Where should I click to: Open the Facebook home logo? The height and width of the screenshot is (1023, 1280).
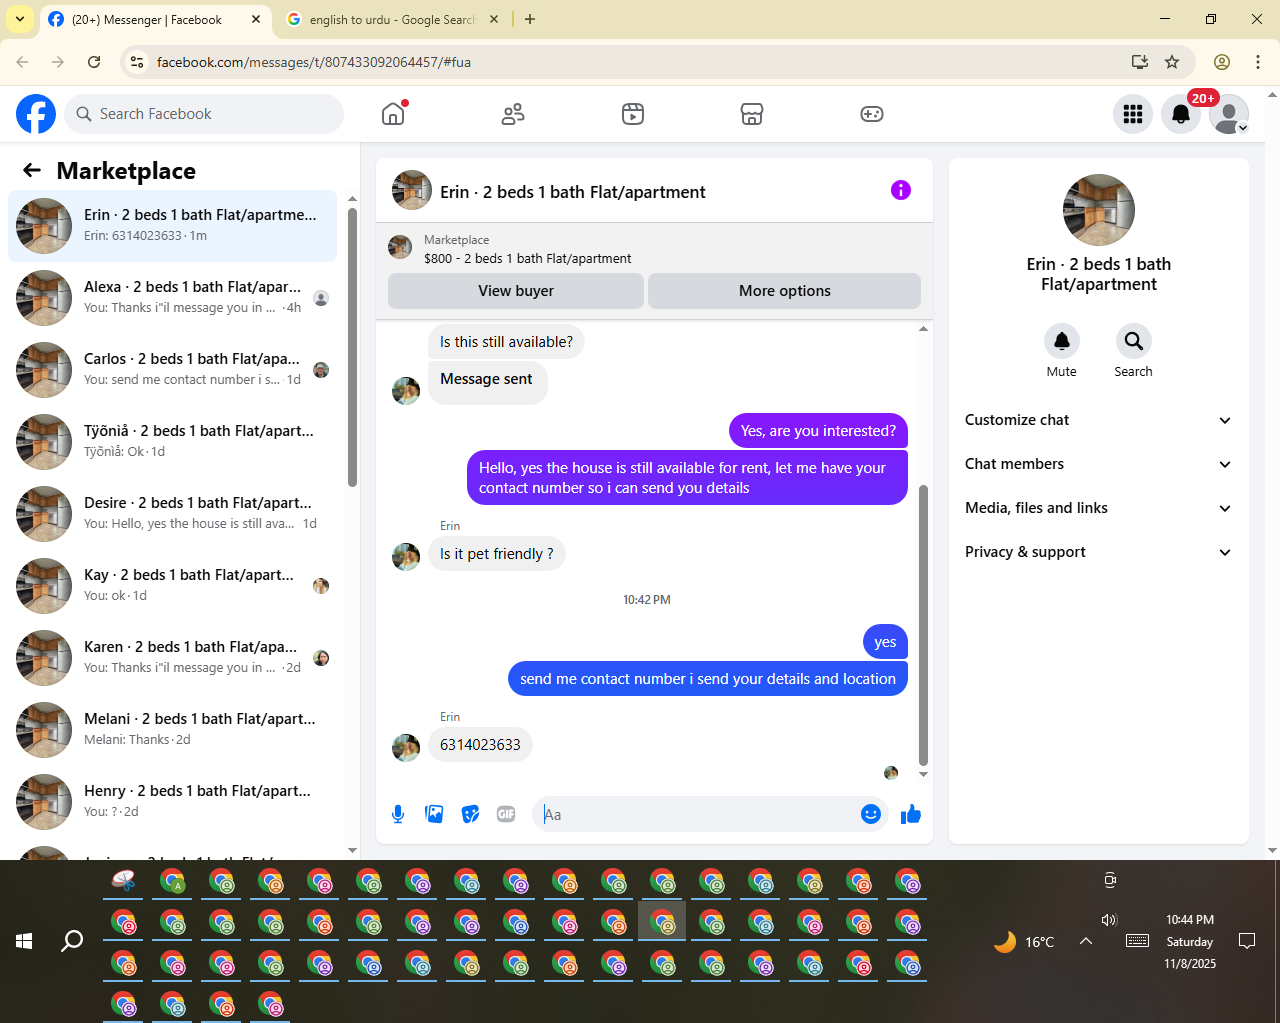(x=36, y=114)
